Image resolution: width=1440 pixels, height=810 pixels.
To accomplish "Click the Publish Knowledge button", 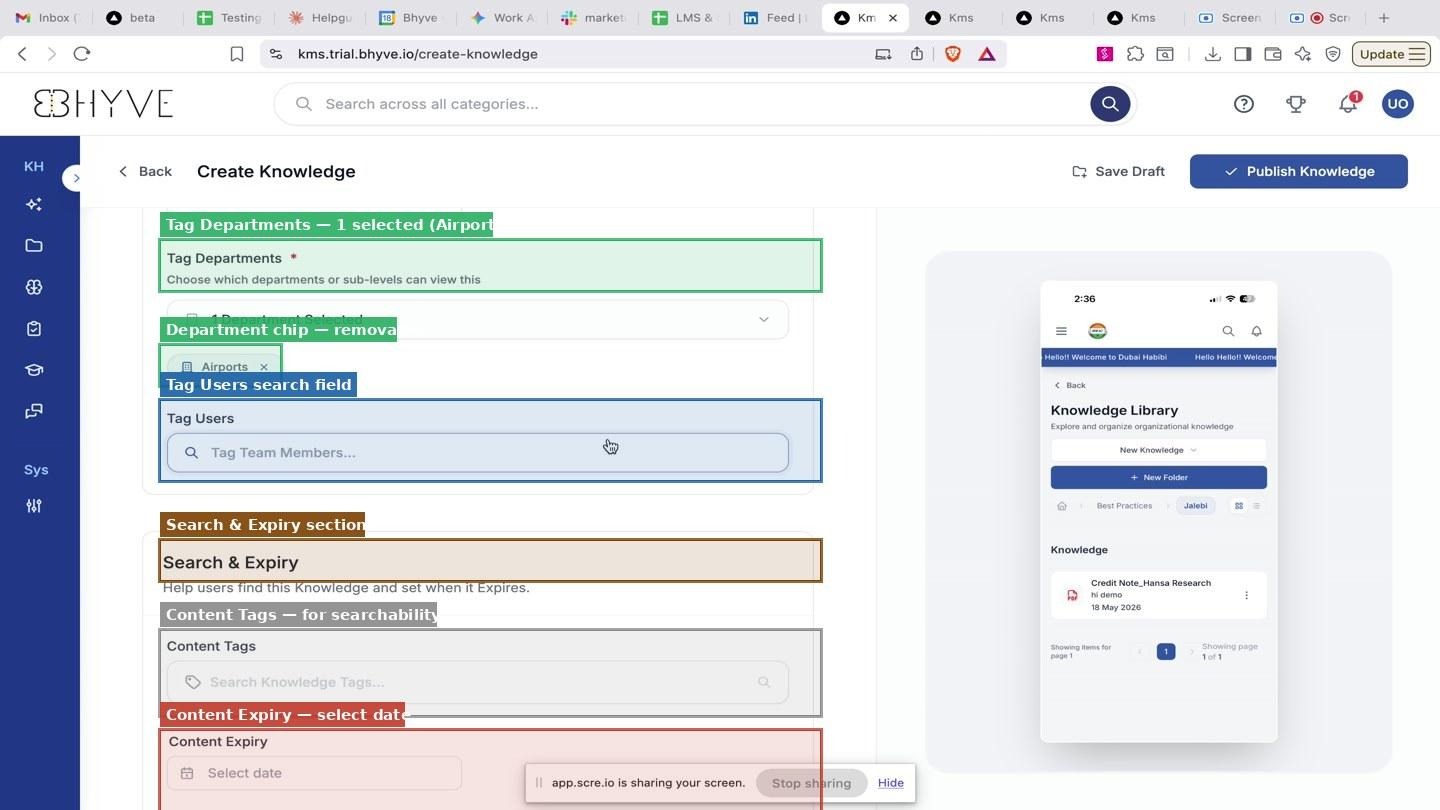I will click(1299, 171).
